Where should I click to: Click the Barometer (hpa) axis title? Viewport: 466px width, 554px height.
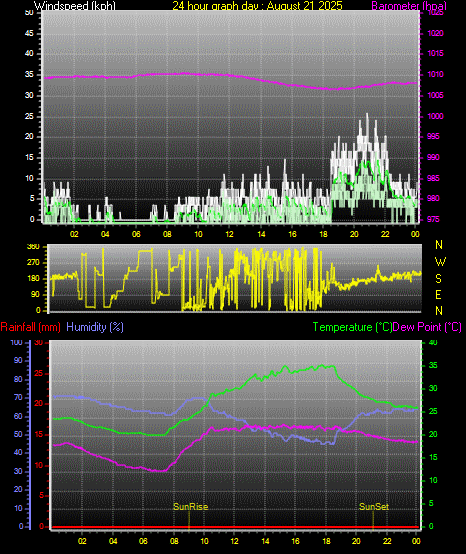coord(409,5)
